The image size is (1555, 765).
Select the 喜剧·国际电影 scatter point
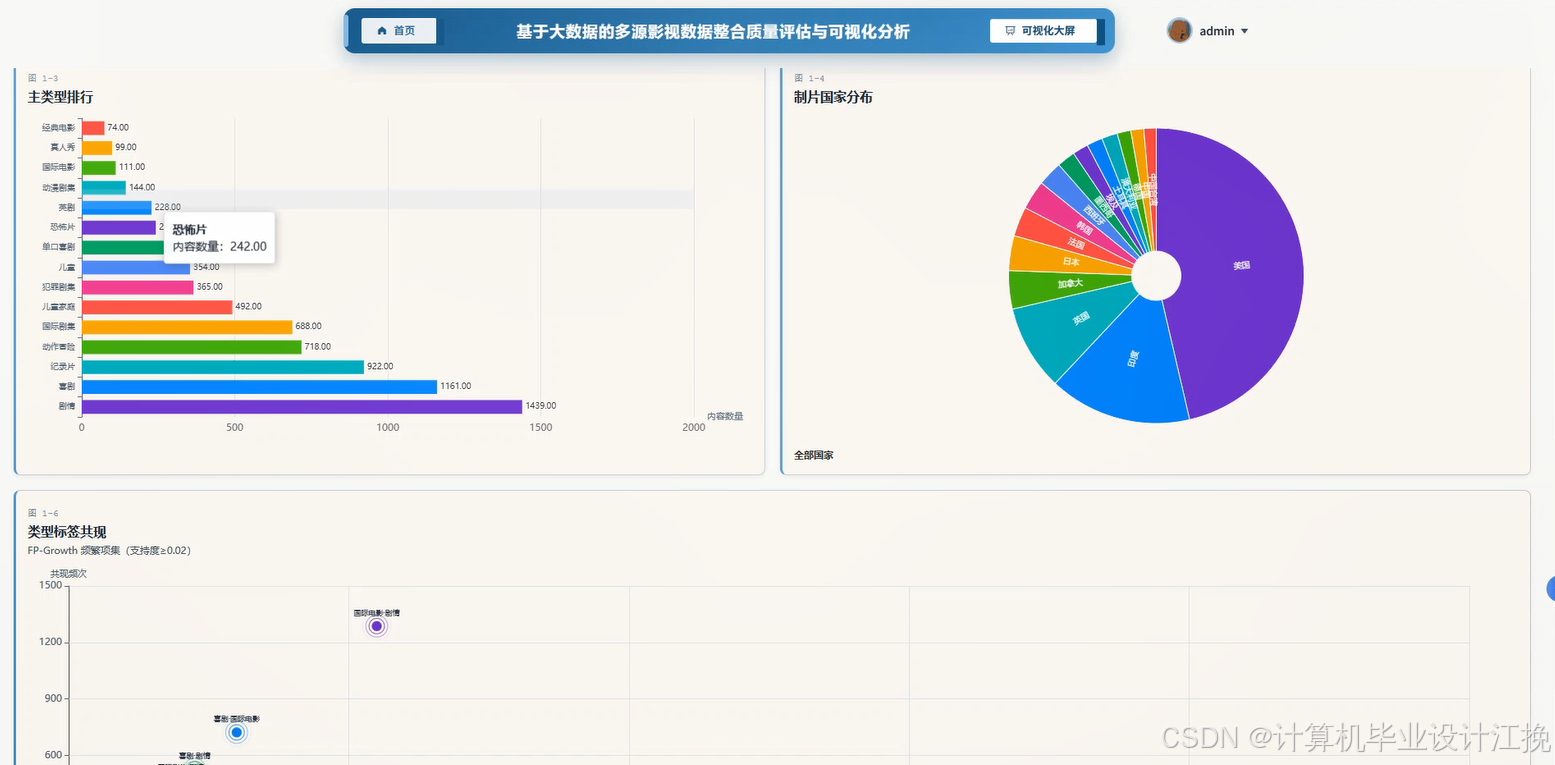click(x=236, y=733)
